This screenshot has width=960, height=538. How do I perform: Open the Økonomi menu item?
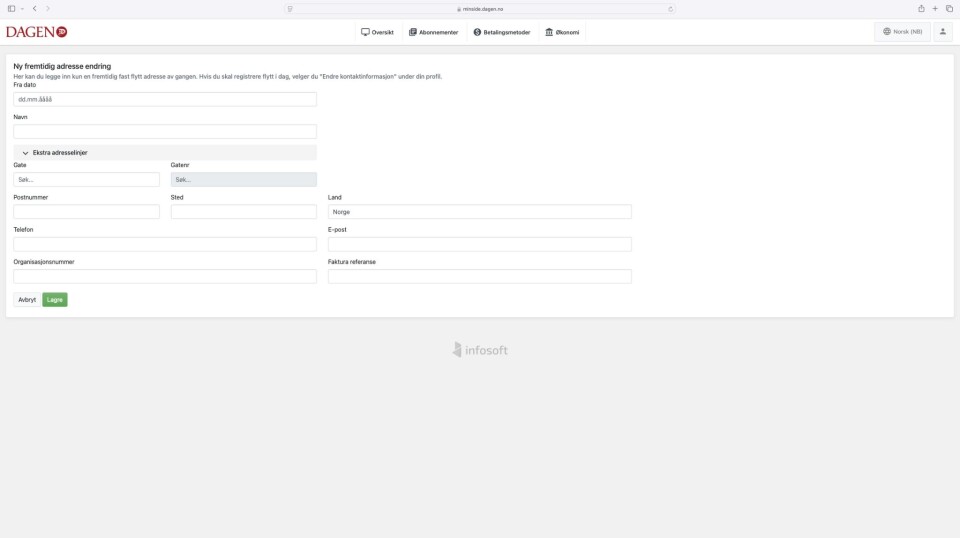pos(562,32)
